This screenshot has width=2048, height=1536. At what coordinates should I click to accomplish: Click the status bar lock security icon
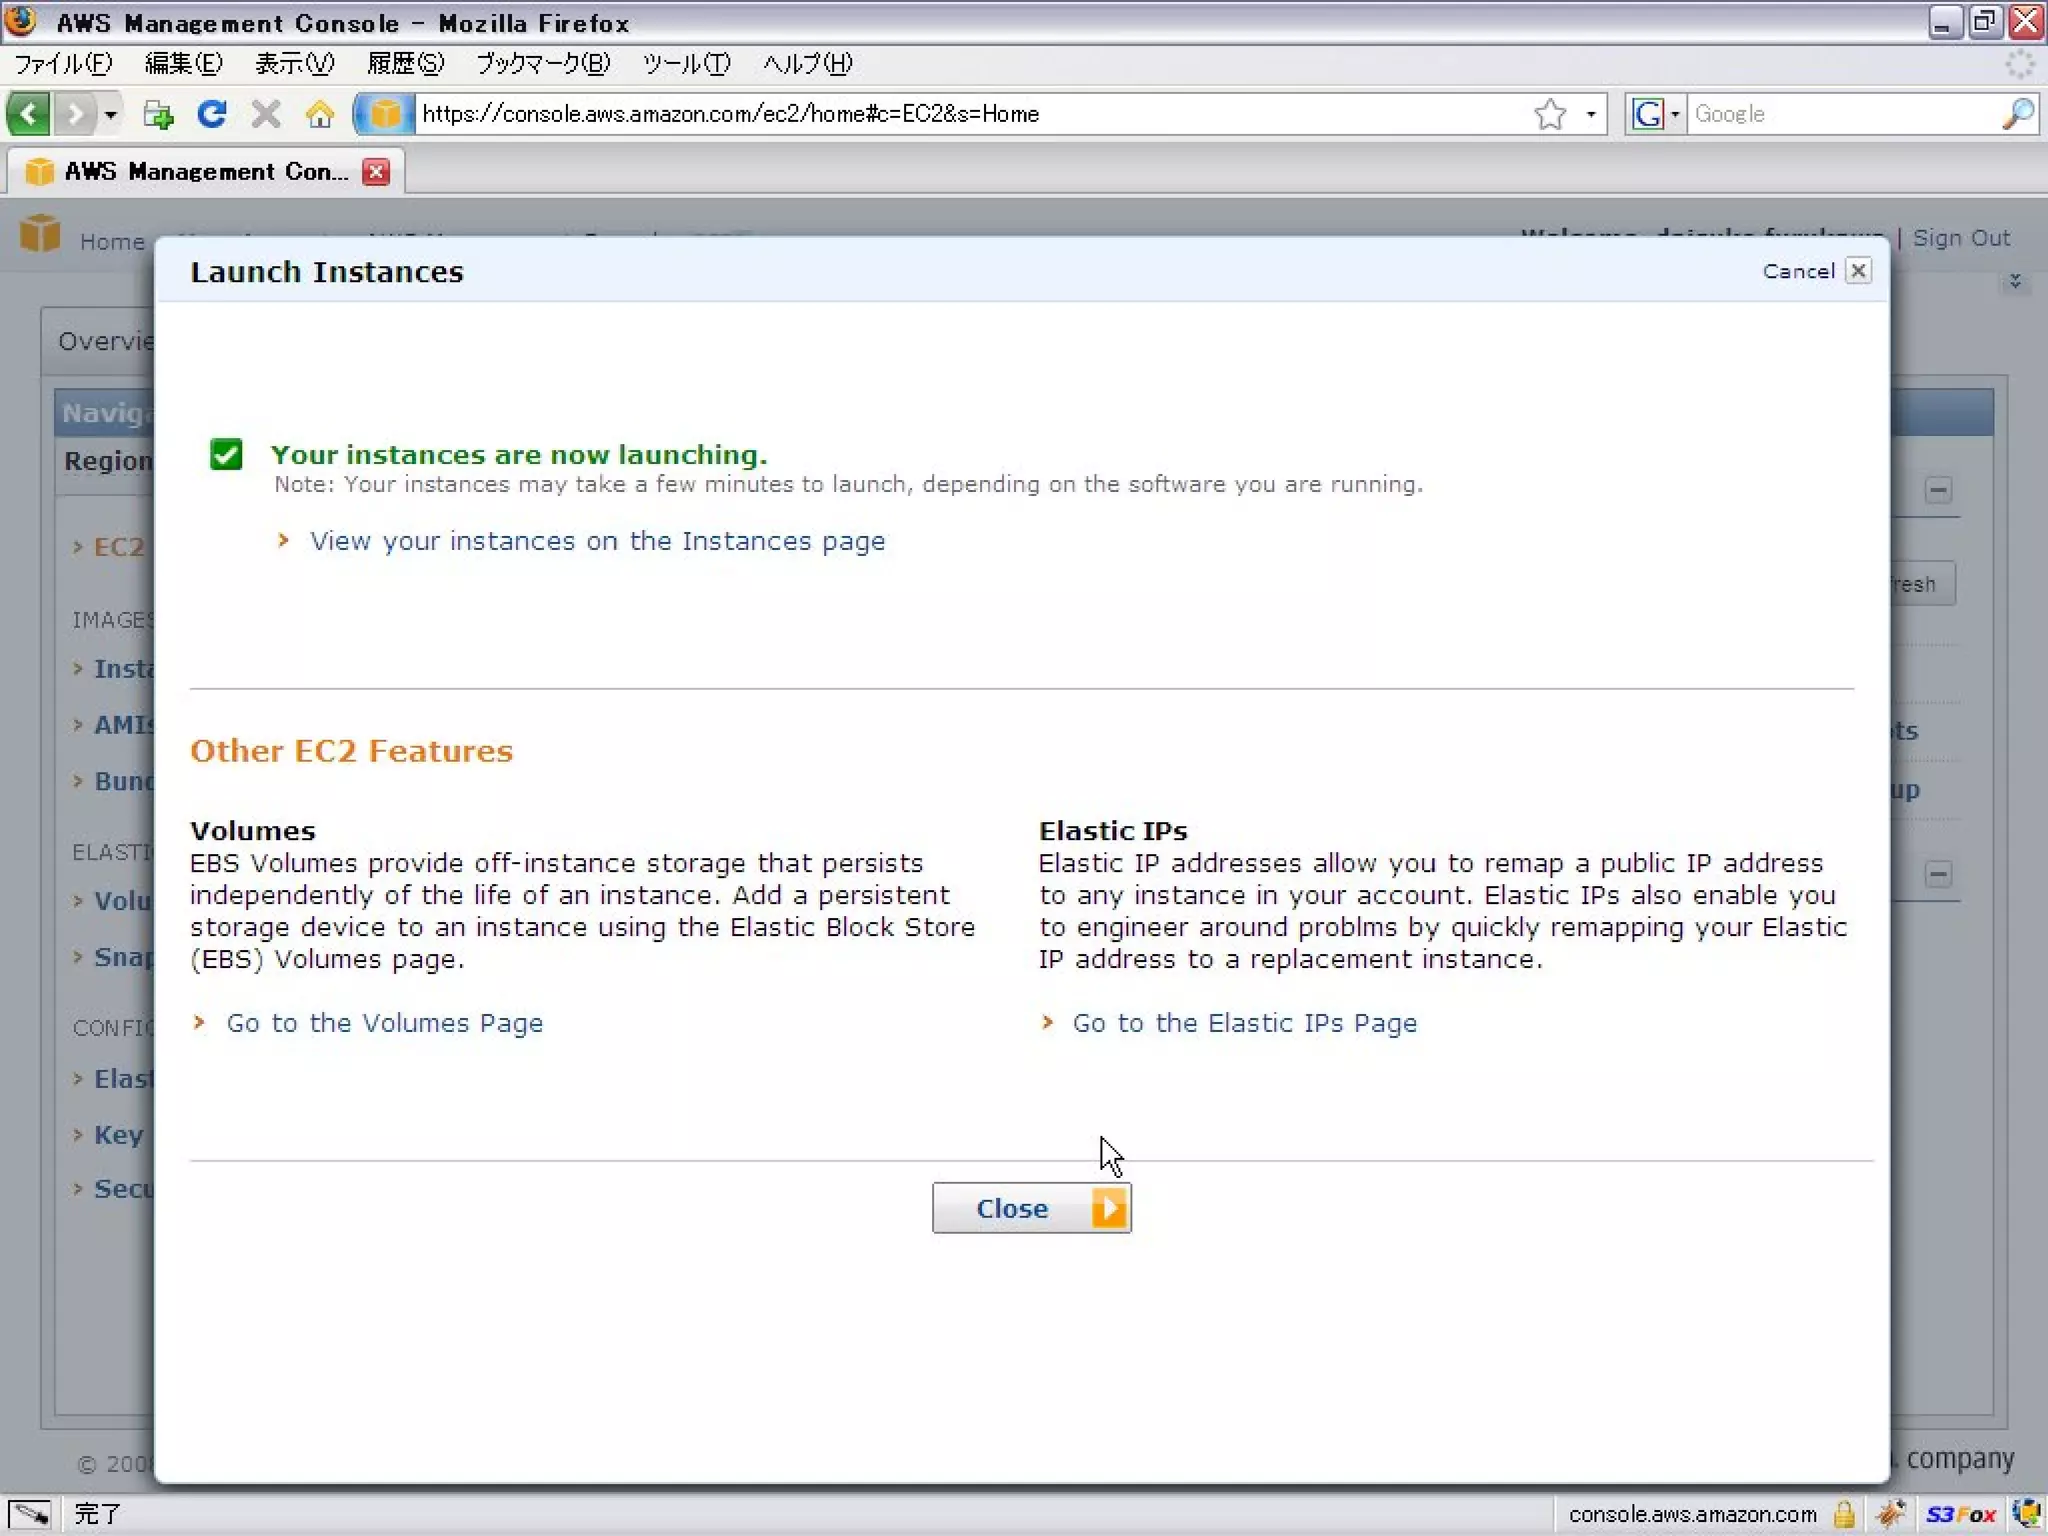point(1844,1514)
